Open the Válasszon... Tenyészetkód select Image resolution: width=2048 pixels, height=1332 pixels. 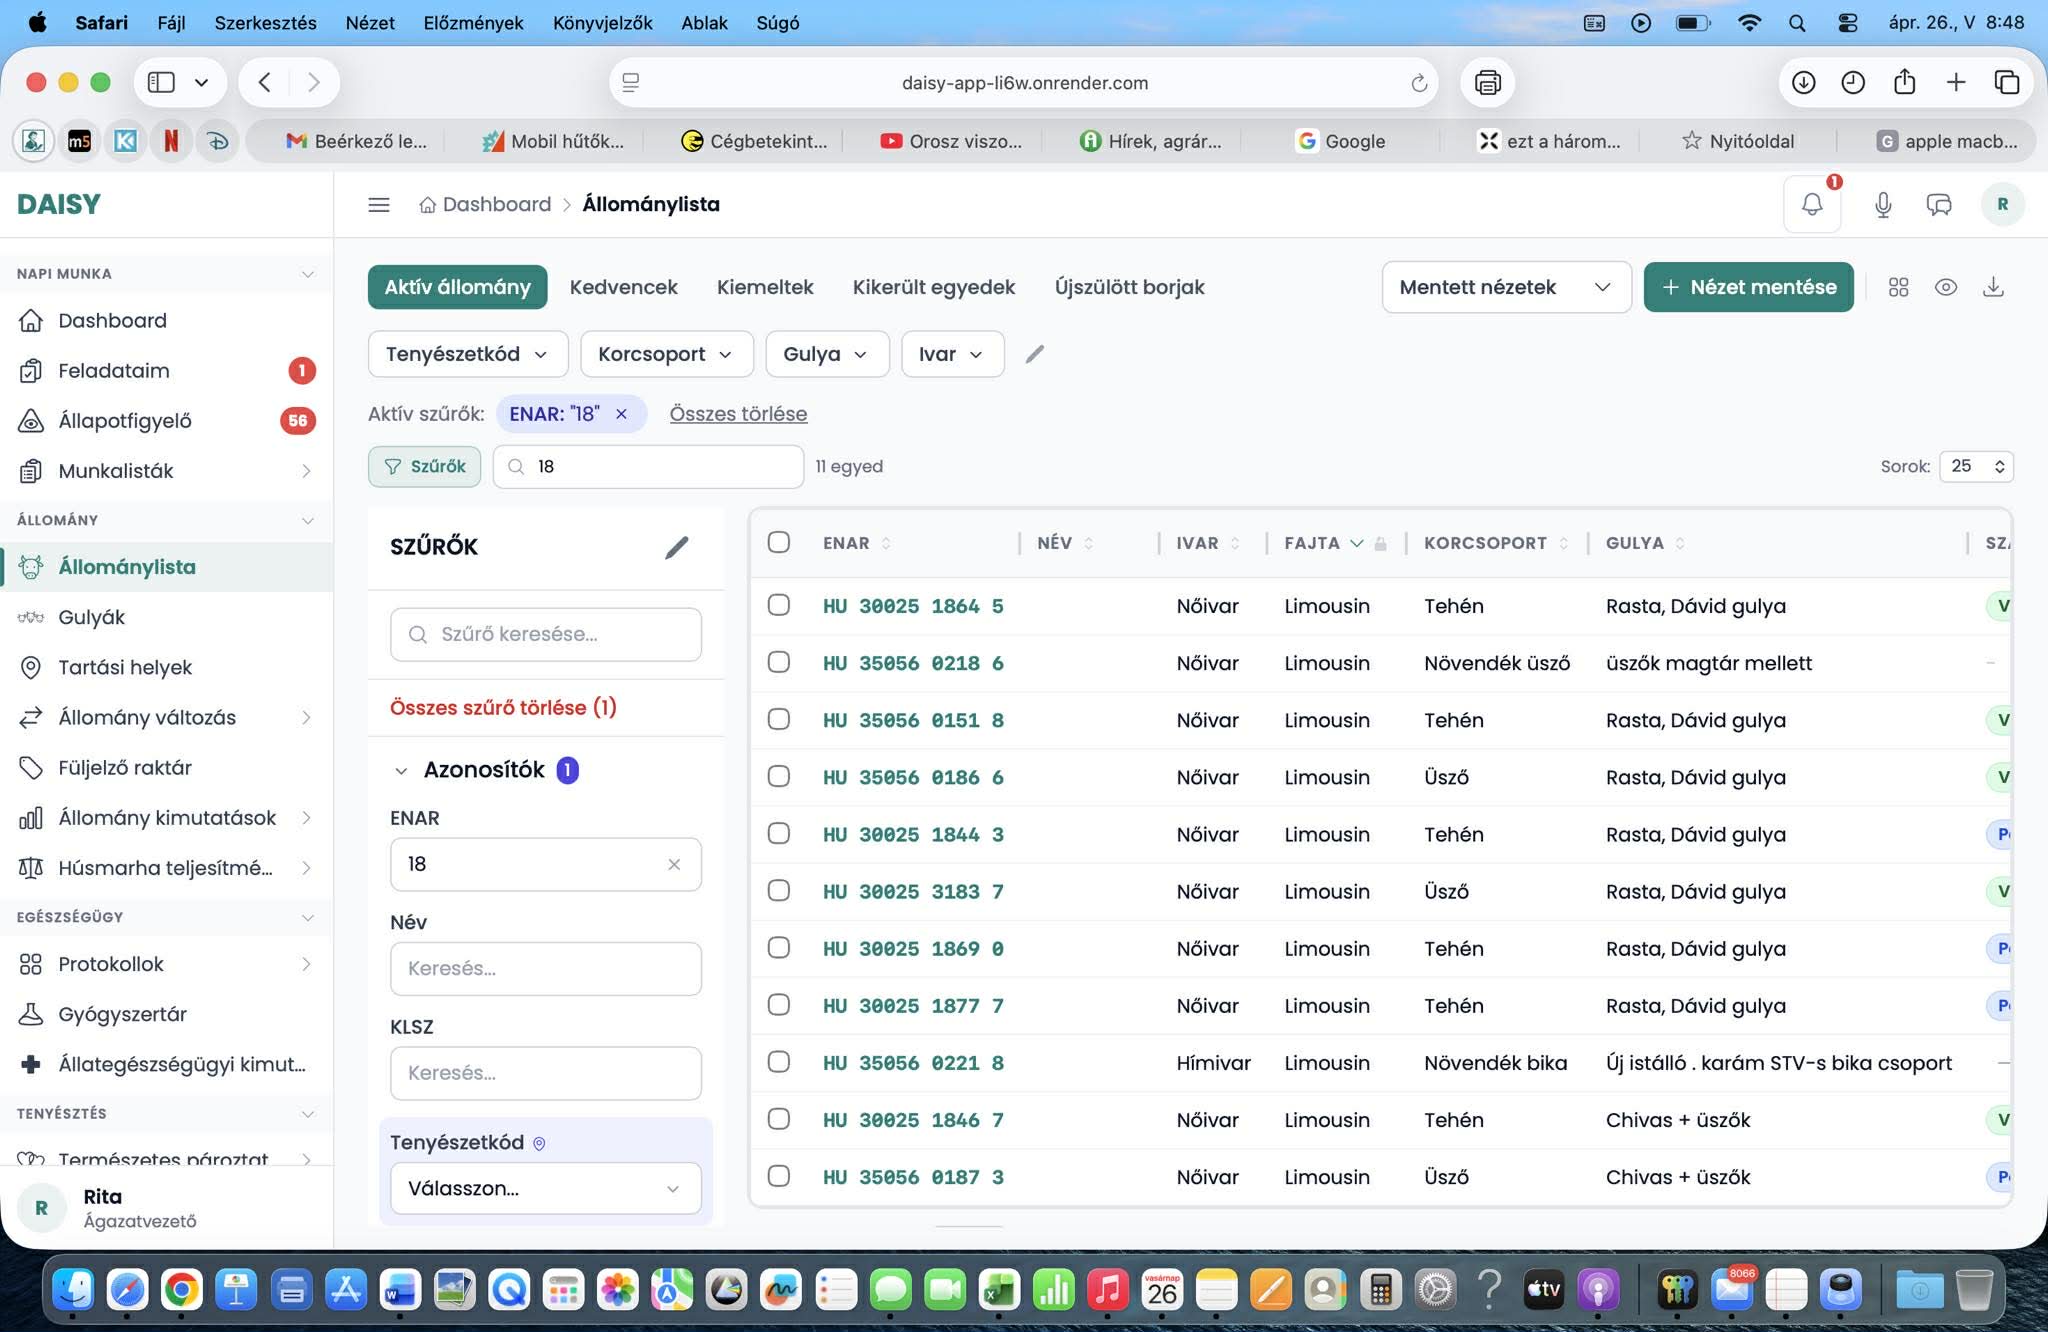point(545,1188)
